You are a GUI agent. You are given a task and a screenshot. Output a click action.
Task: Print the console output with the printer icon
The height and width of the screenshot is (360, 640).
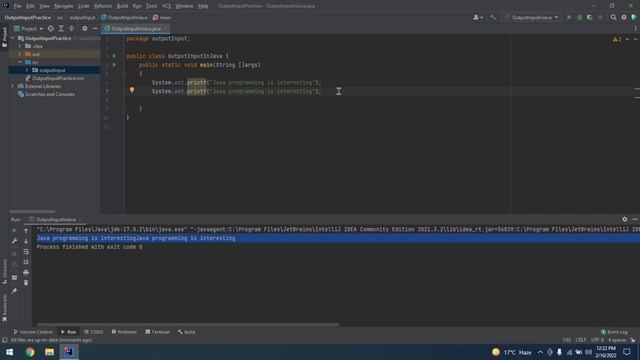point(26,272)
